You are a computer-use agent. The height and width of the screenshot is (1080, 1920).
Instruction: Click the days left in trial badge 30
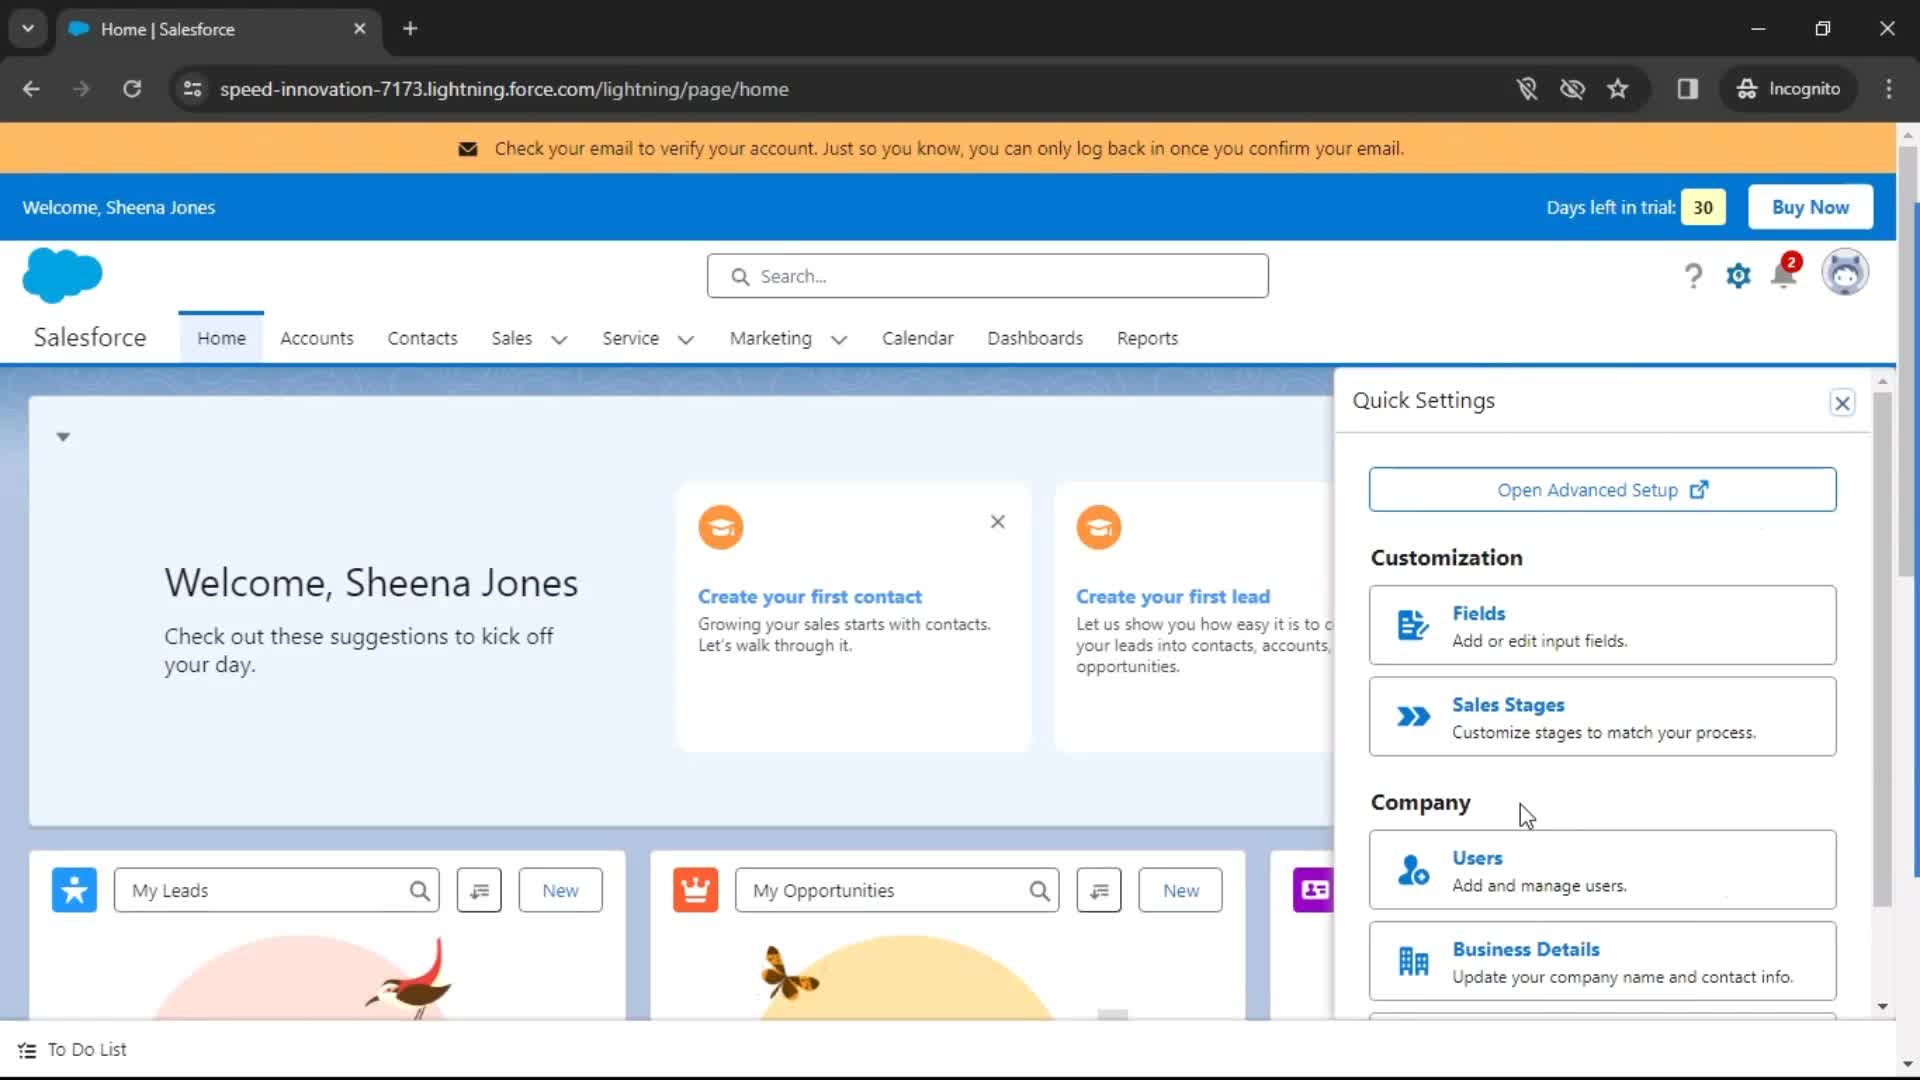pyautogui.click(x=1703, y=208)
